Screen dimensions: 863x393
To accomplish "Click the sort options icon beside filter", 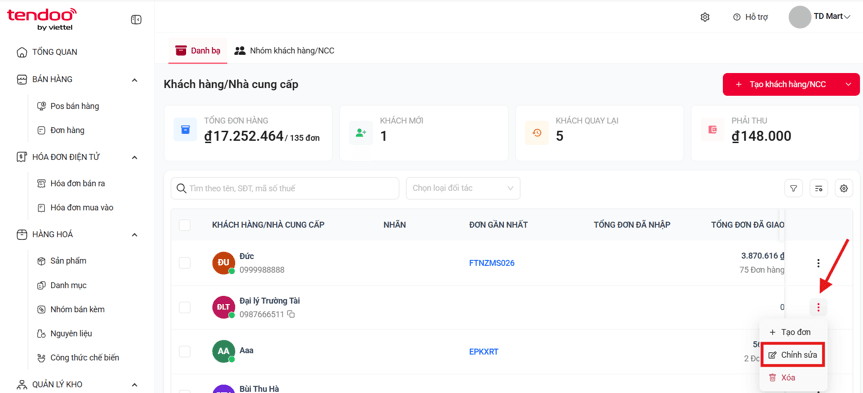I will pyautogui.click(x=818, y=188).
